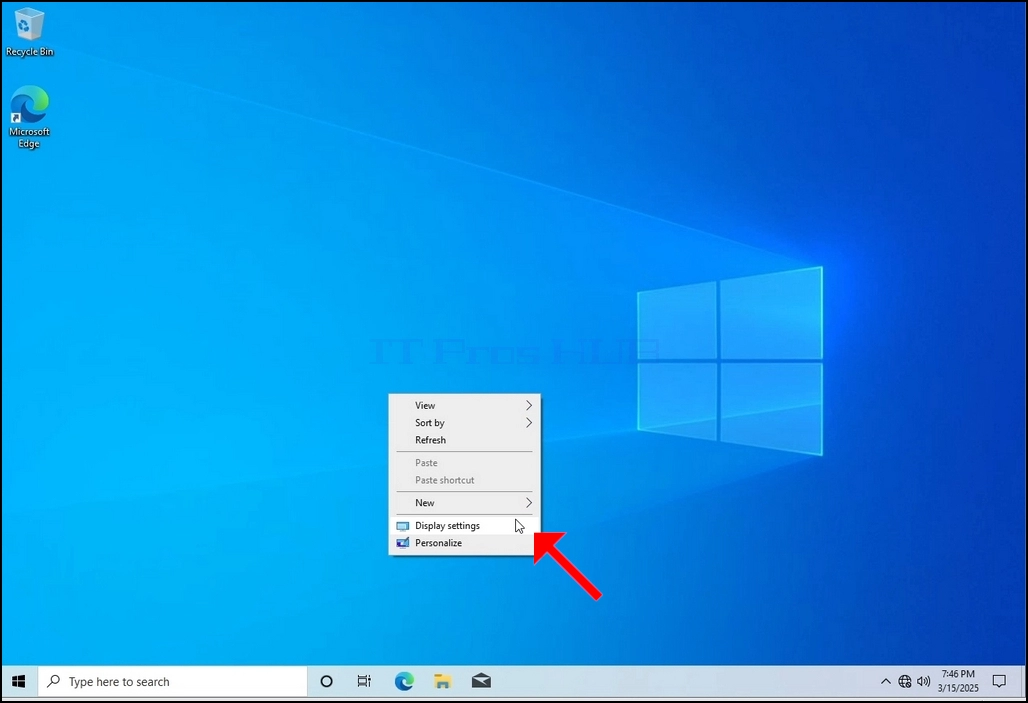Expand the New submenu
This screenshot has height=703, width=1028.
click(465, 503)
